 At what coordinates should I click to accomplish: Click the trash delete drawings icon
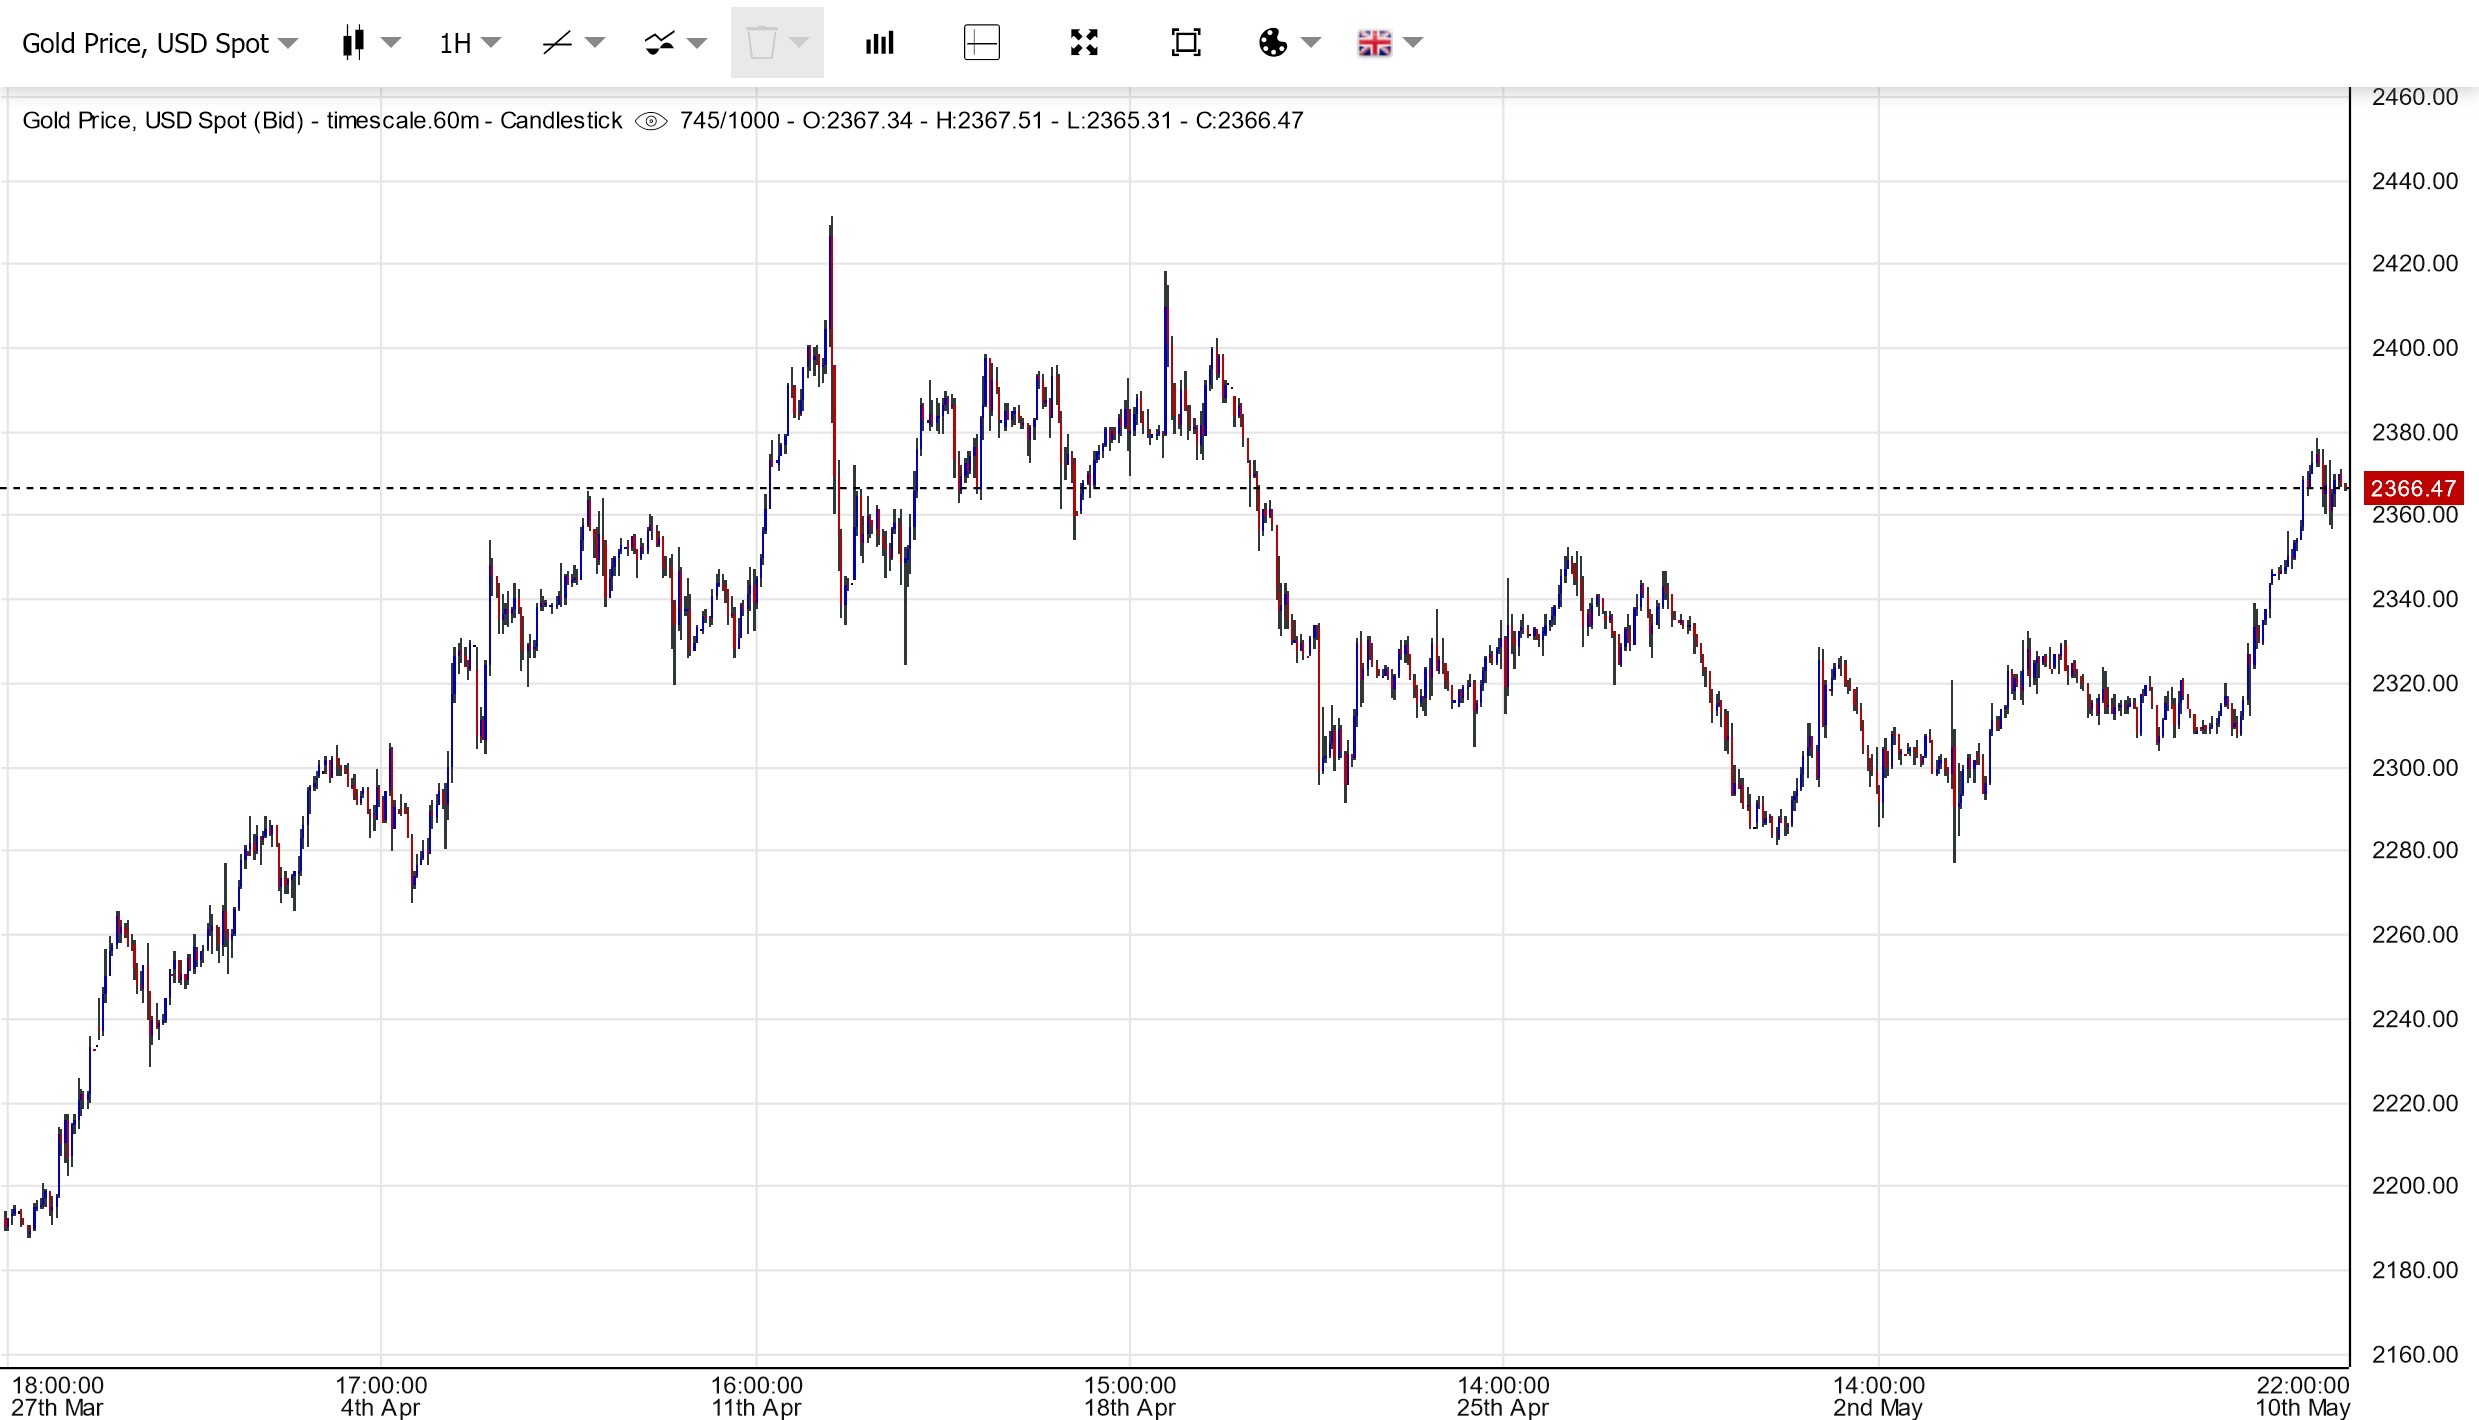click(x=761, y=43)
